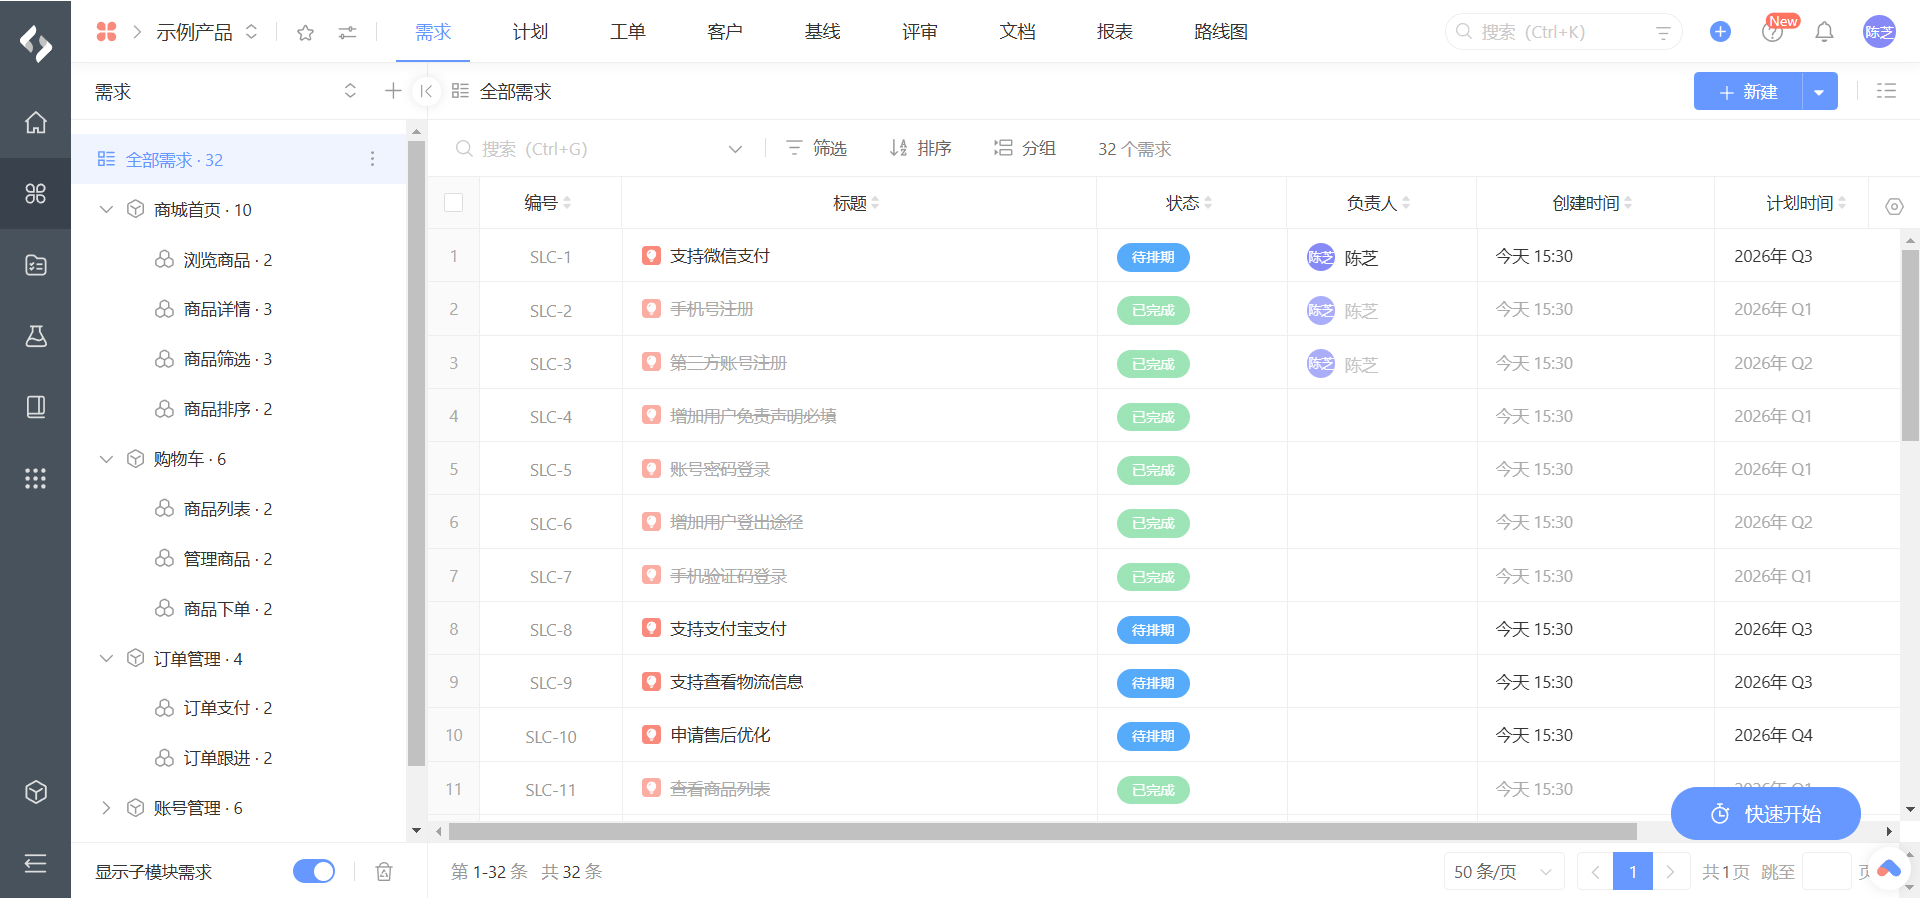This screenshot has width=1920, height=898.
Task: Click the left tree panel vertical scrollbar
Action: [417, 452]
